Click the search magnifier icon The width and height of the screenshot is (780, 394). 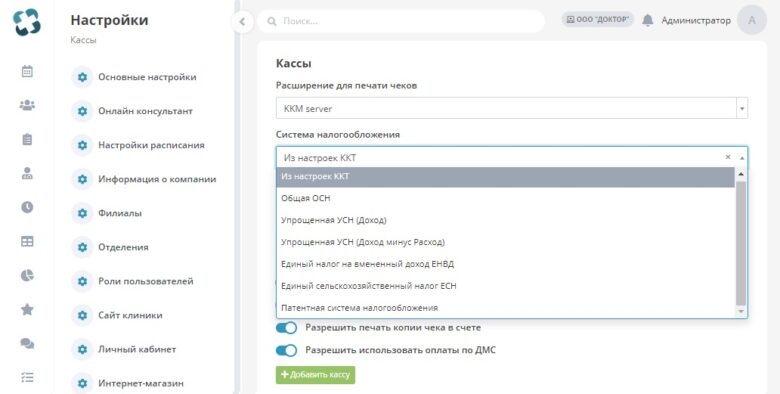[272, 21]
